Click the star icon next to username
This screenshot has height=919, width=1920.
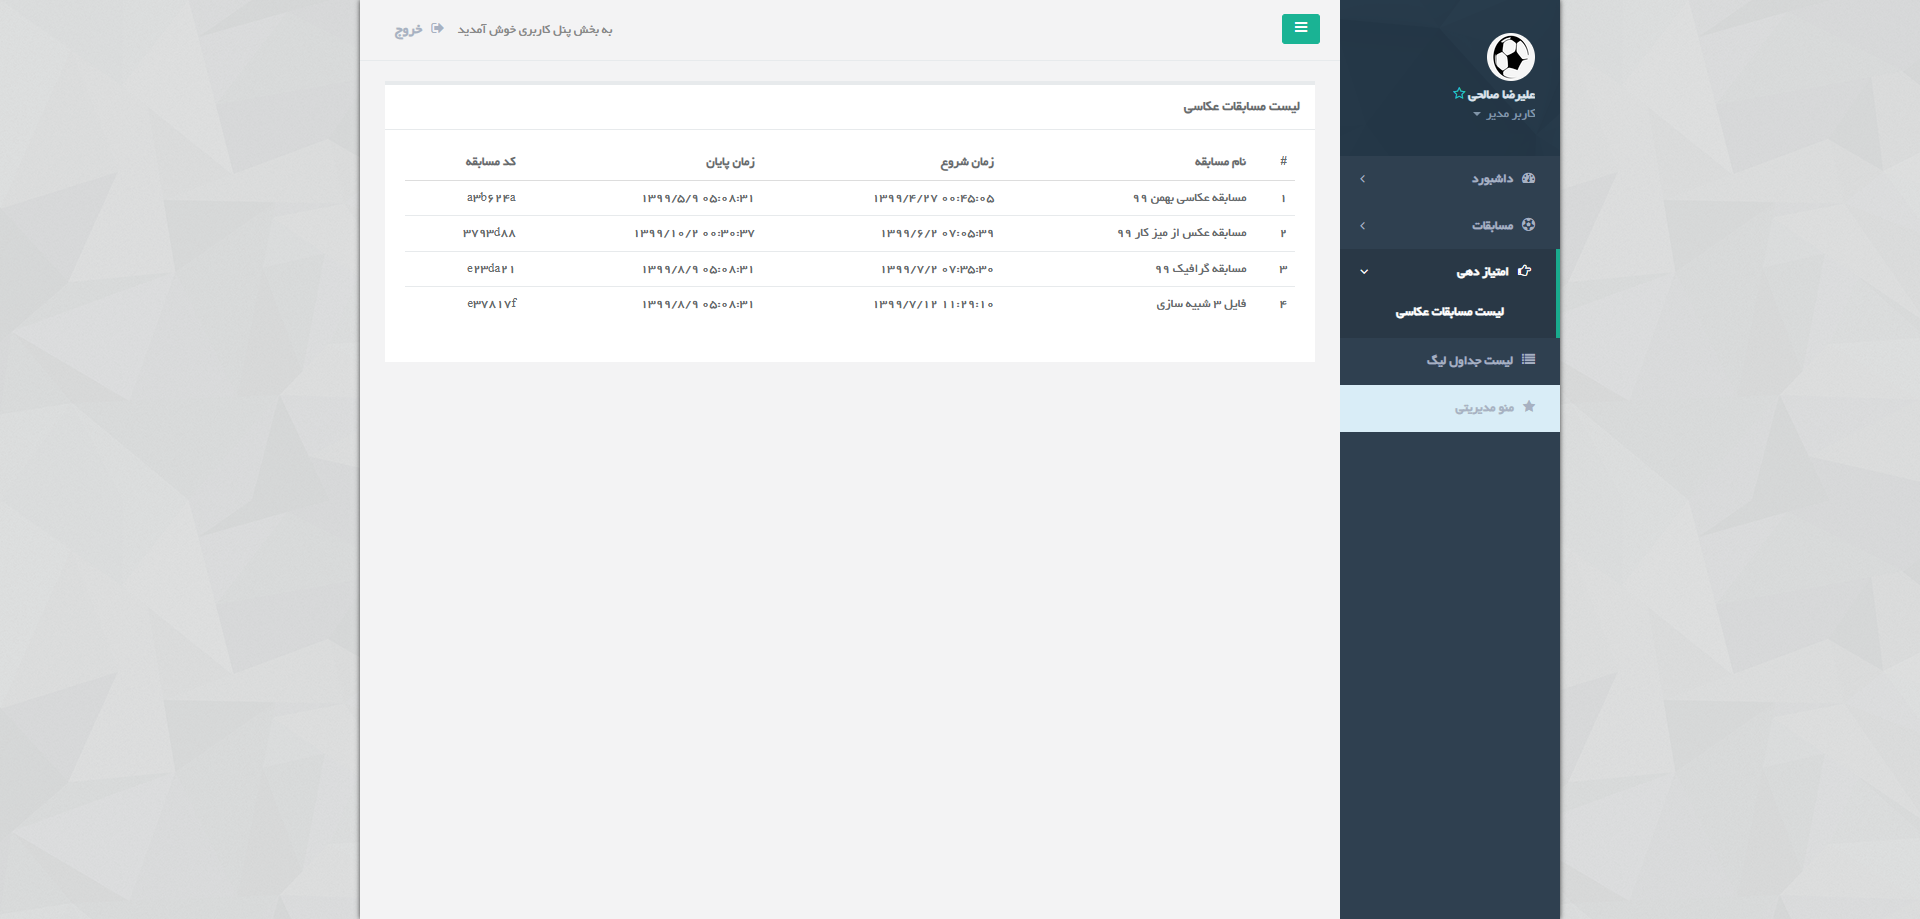(x=1459, y=94)
